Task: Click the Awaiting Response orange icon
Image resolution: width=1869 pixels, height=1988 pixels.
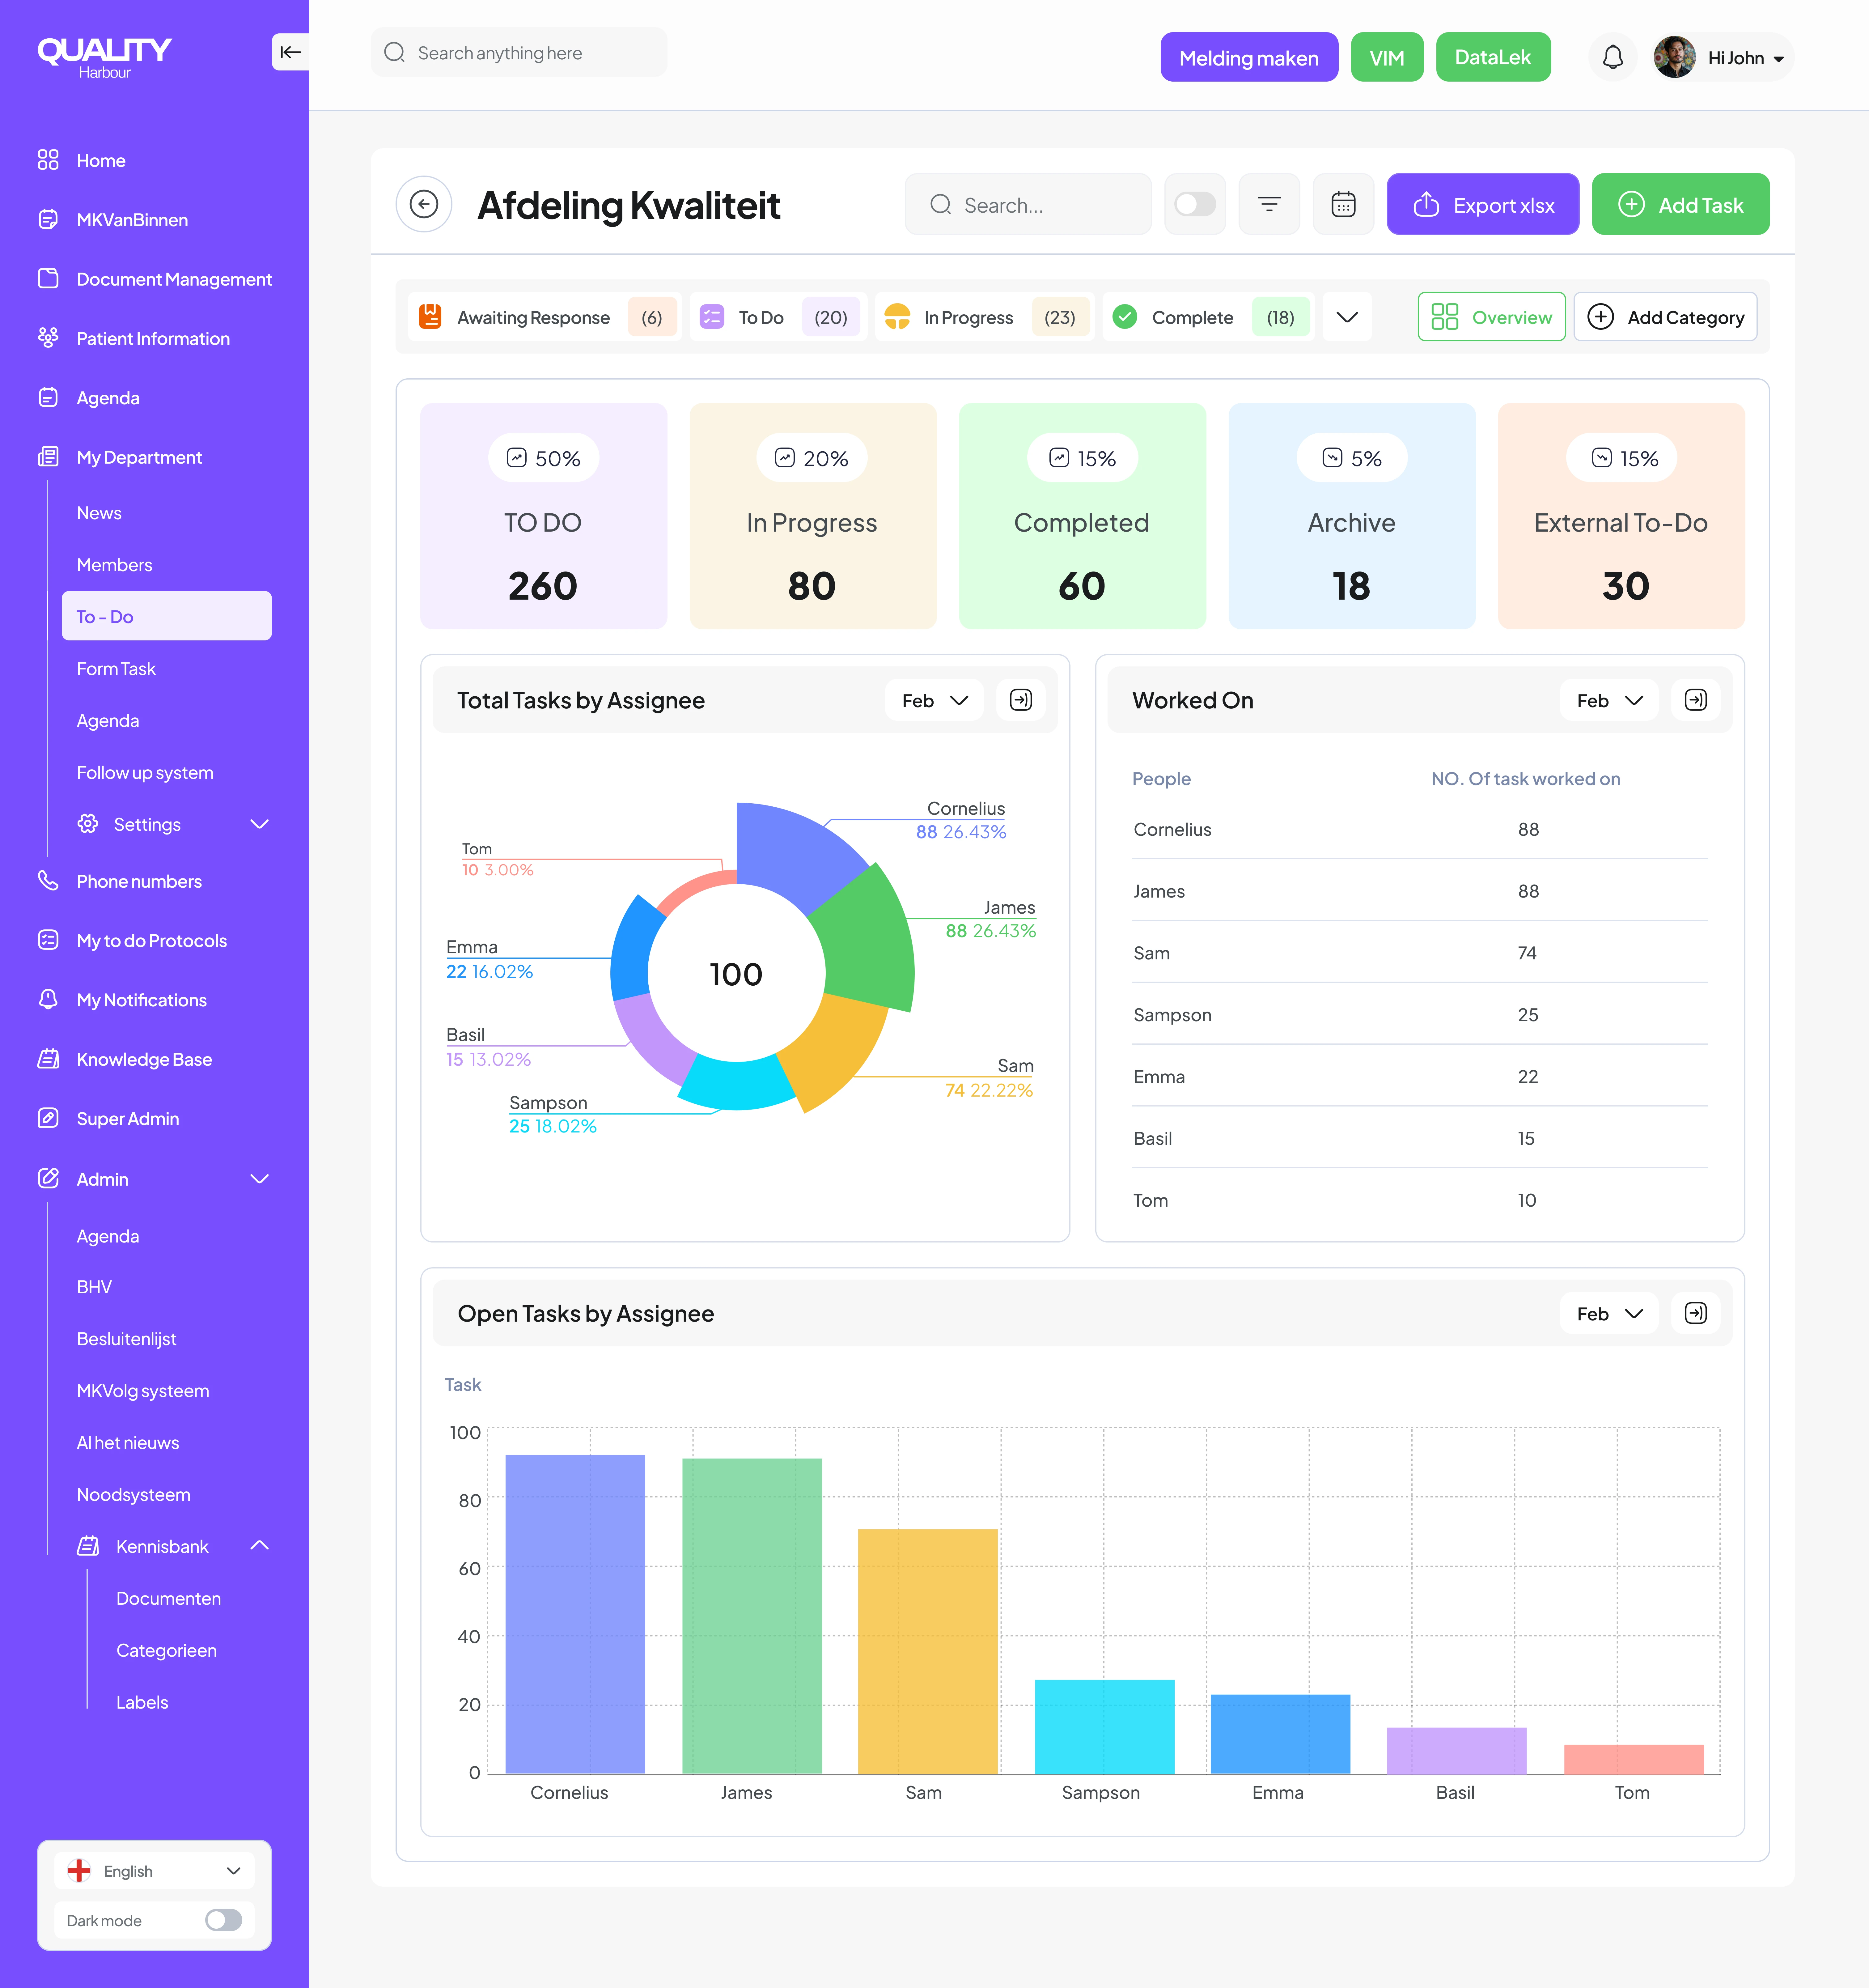Action: [430, 317]
